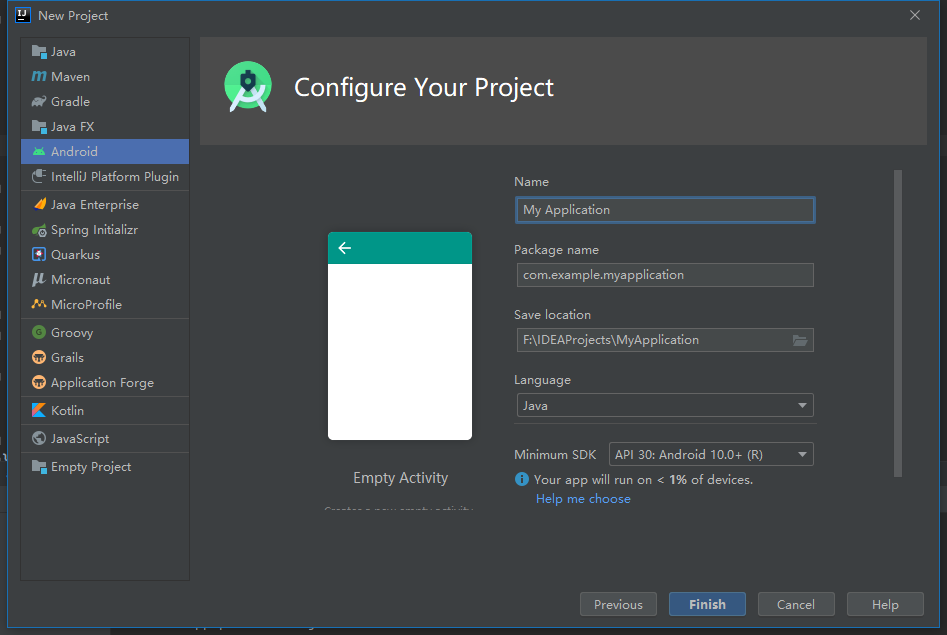
Task: Click the Finish button
Action: pyautogui.click(x=707, y=604)
